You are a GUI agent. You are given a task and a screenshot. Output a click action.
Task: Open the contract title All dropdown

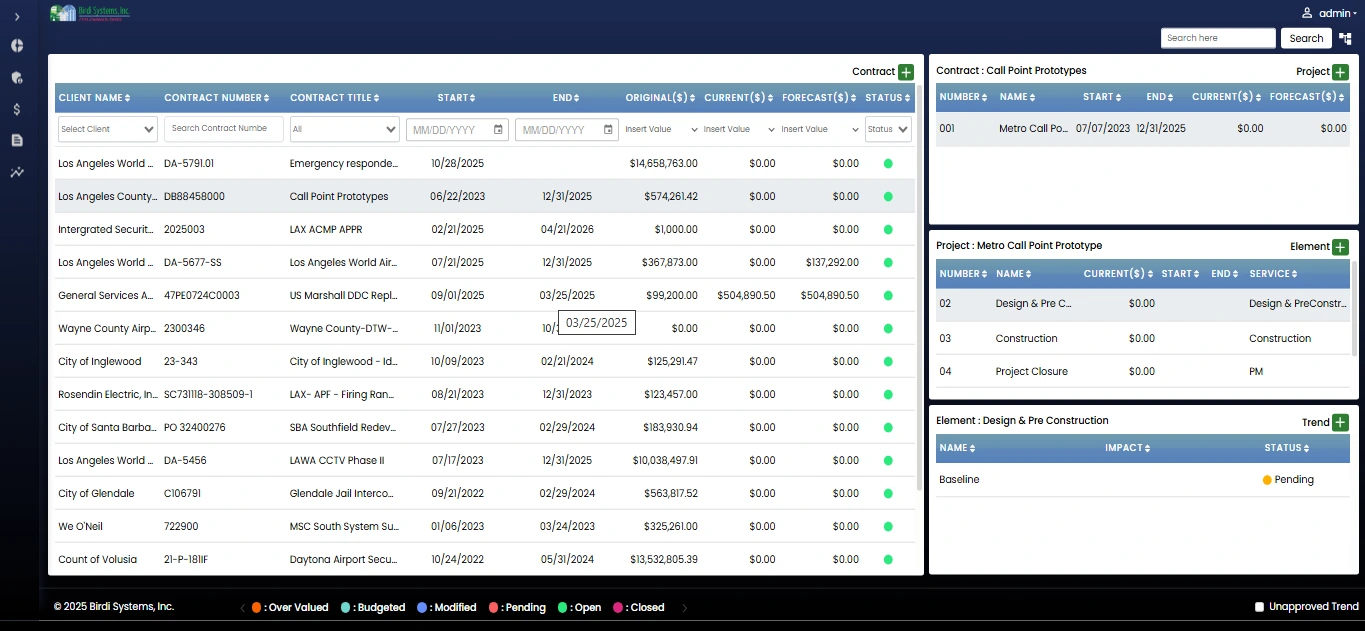(345, 129)
